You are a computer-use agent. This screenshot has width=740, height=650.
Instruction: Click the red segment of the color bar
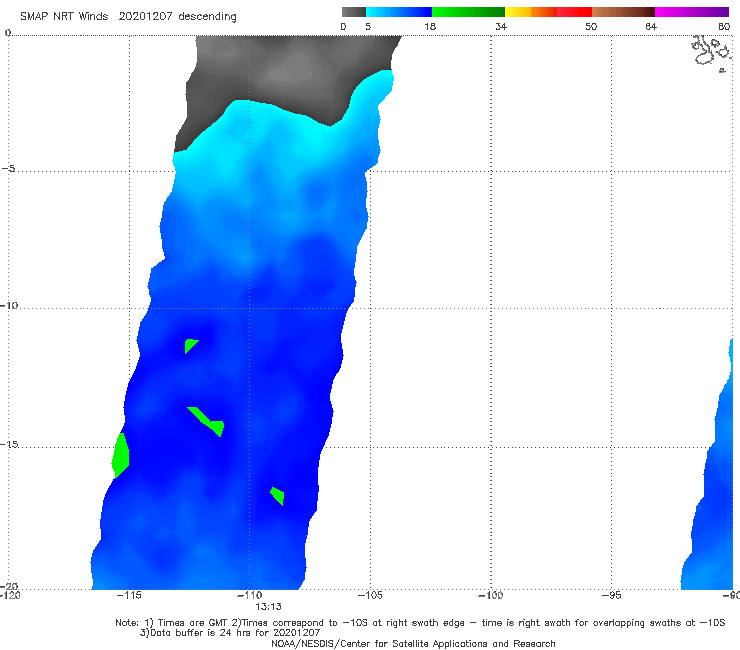point(574,12)
